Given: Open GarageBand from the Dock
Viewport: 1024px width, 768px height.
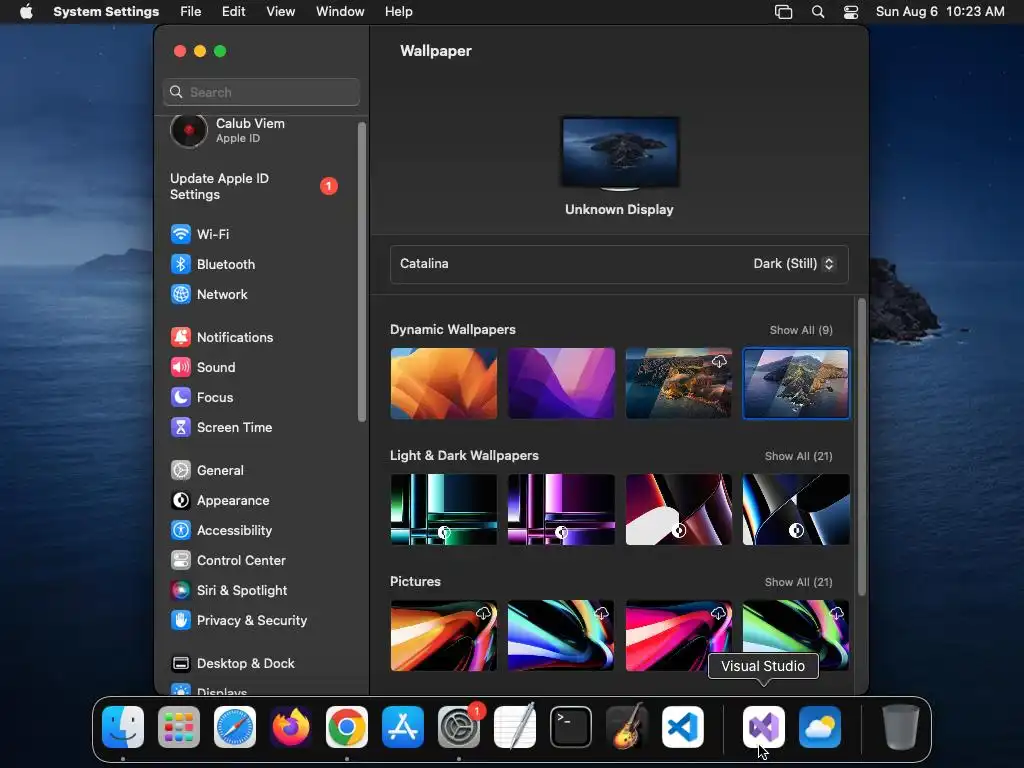Looking at the screenshot, I should (627, 727).
